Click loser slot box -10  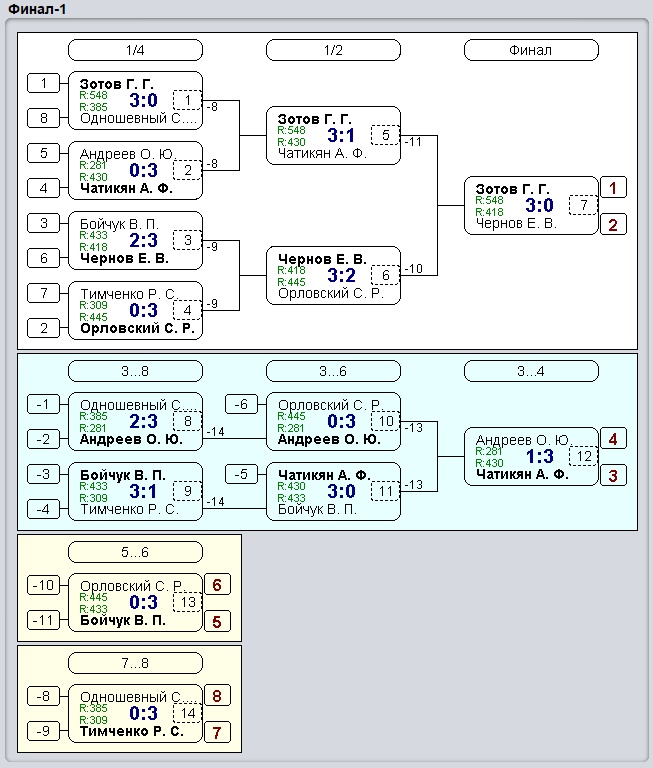pos(44,585)
